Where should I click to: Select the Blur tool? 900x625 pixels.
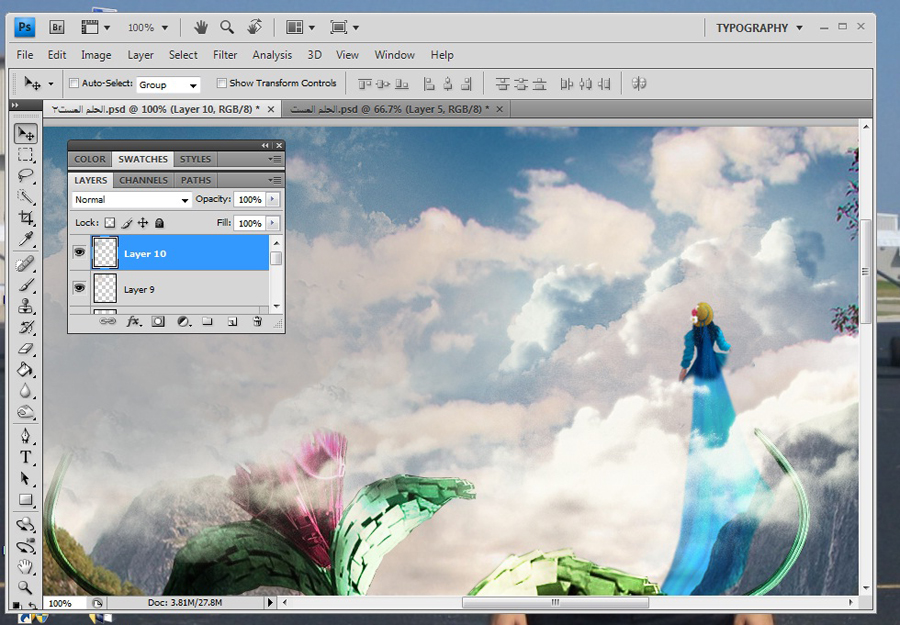25,390
